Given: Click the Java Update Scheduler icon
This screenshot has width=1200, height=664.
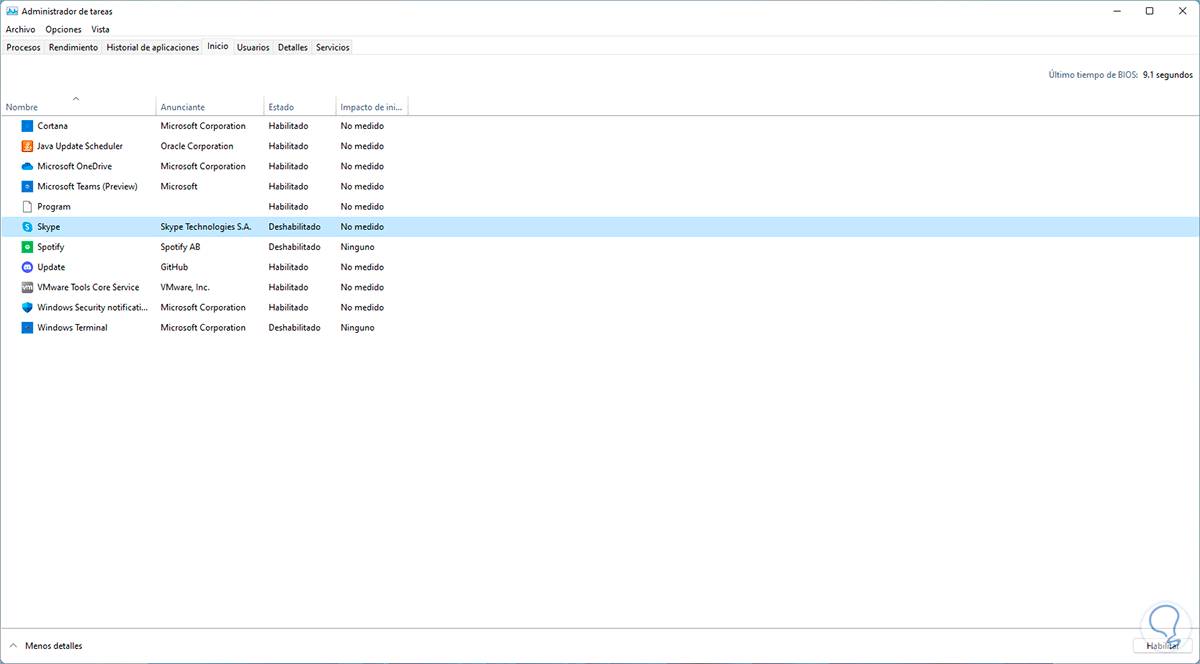Looking at the screenshot, I should pyautogui.click(x=27, y=146).
